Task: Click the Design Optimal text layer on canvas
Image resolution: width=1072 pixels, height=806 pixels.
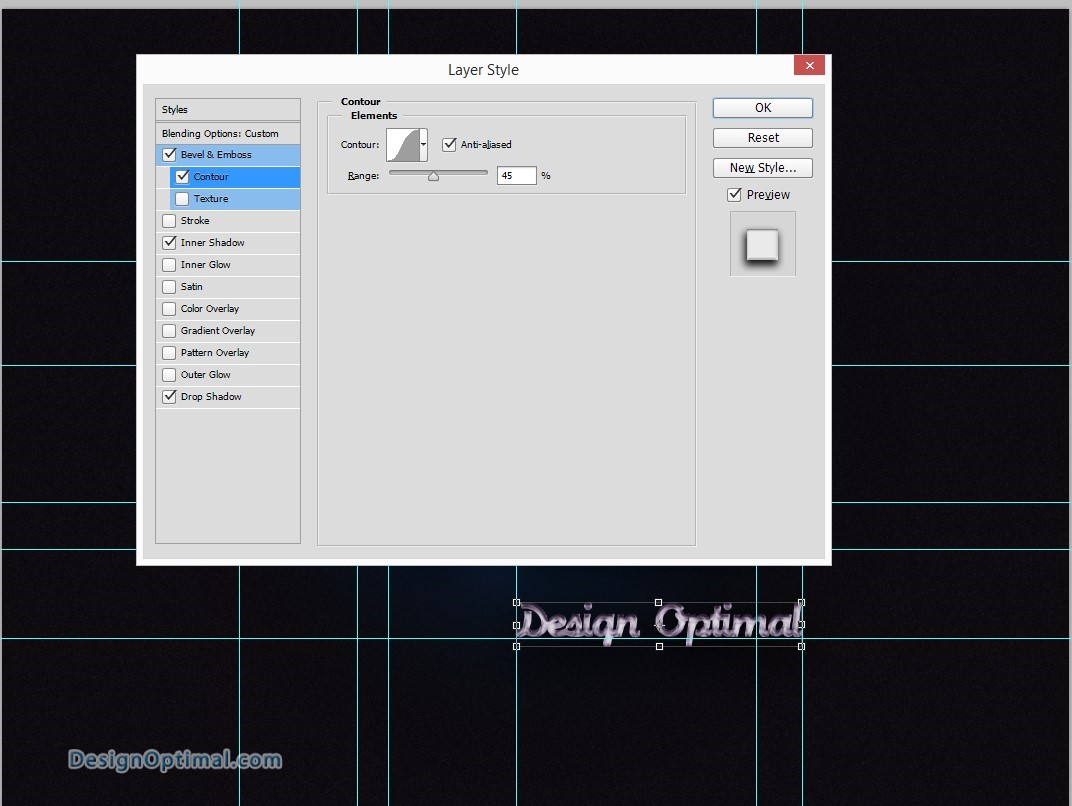Action: pyautogui.click(x=658, y=624)
